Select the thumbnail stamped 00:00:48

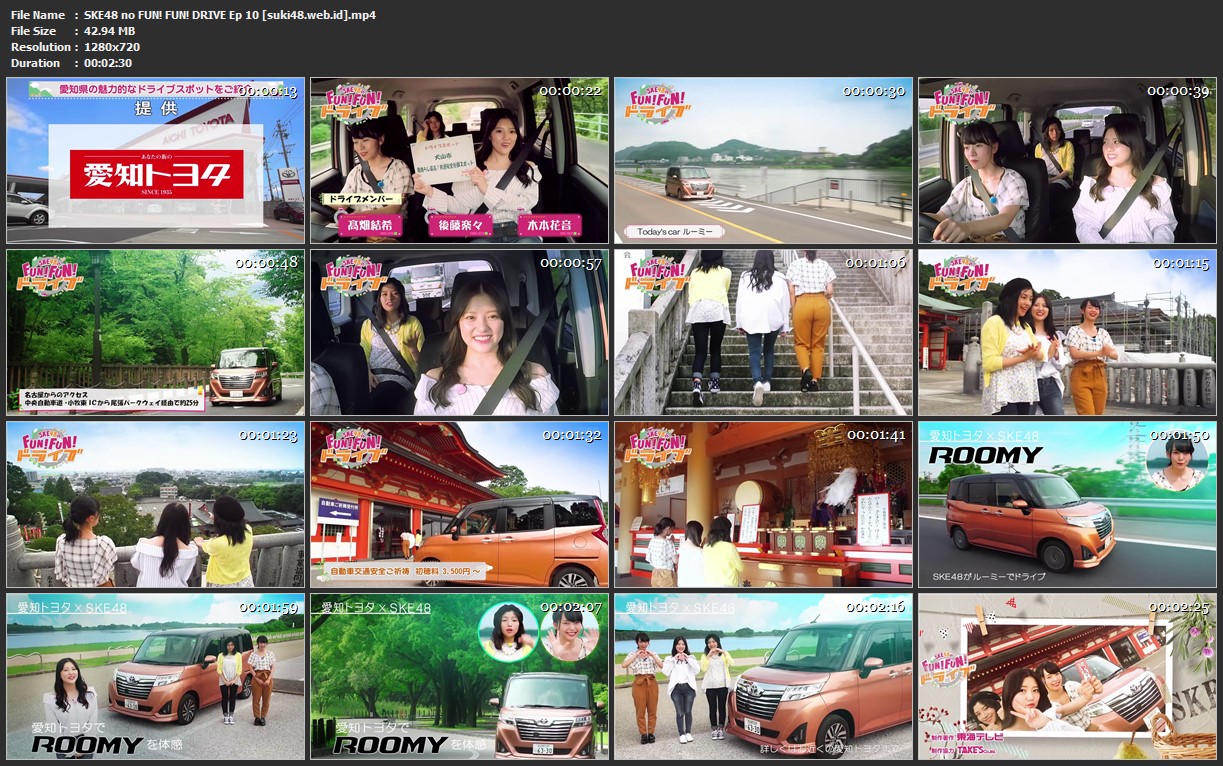pos(155,332)
